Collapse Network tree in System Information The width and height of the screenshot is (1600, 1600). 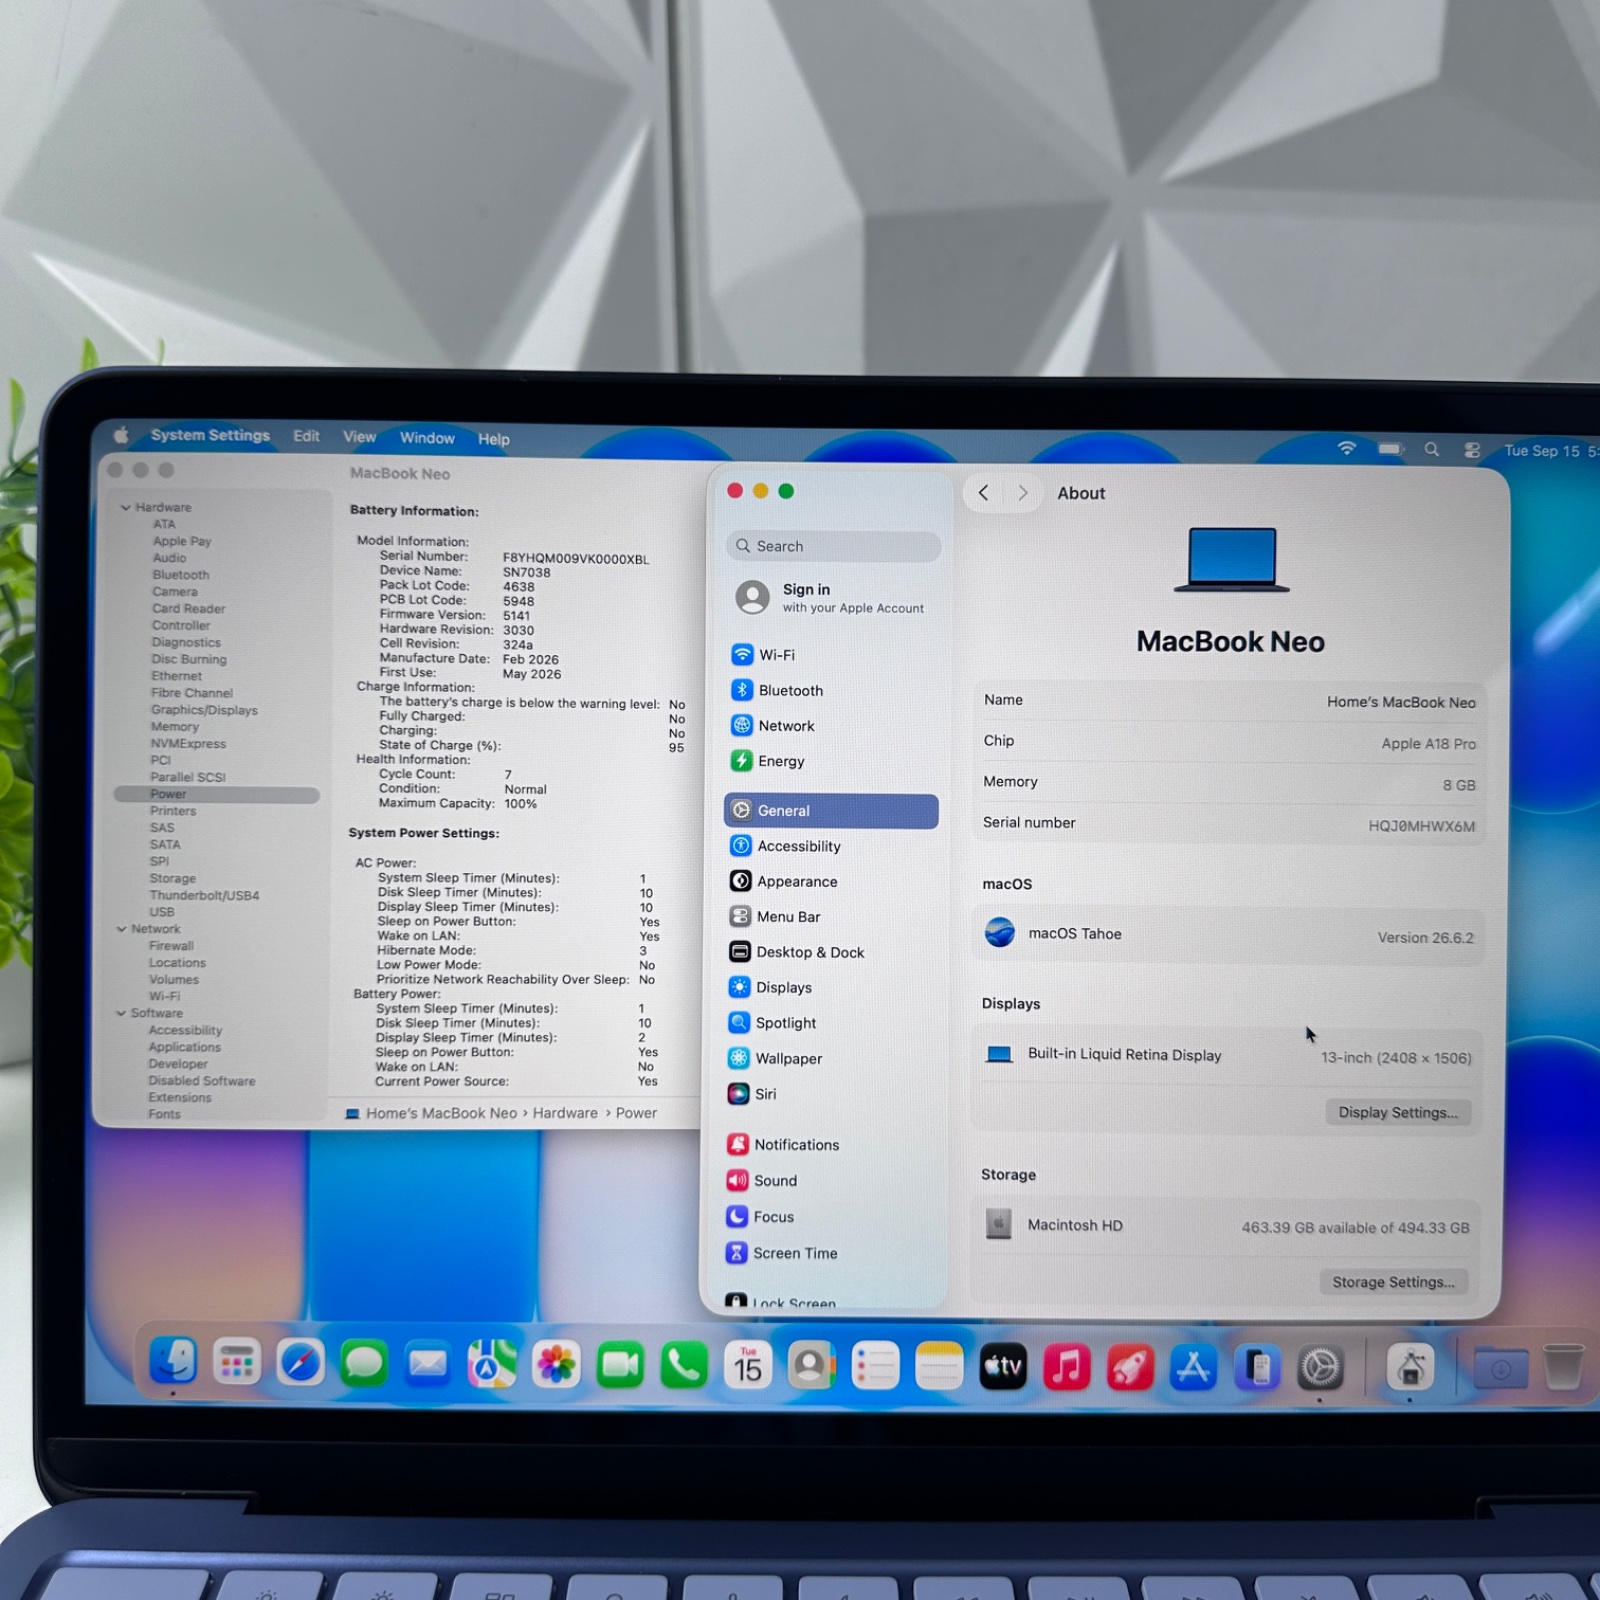coord(121,929)
